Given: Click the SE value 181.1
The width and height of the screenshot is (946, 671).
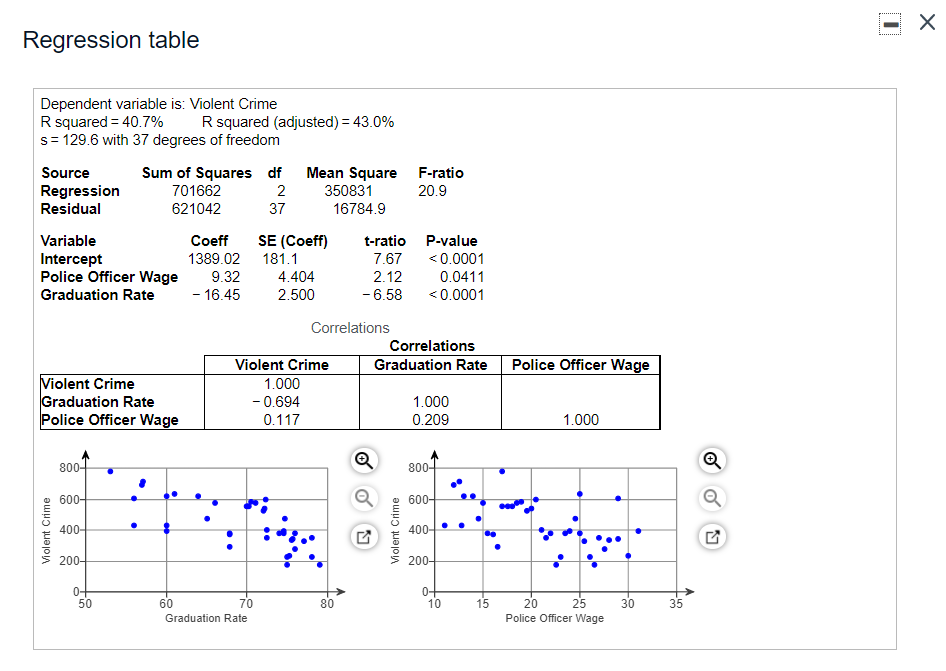Looking at the screenshot, I should tap(280, 259).
